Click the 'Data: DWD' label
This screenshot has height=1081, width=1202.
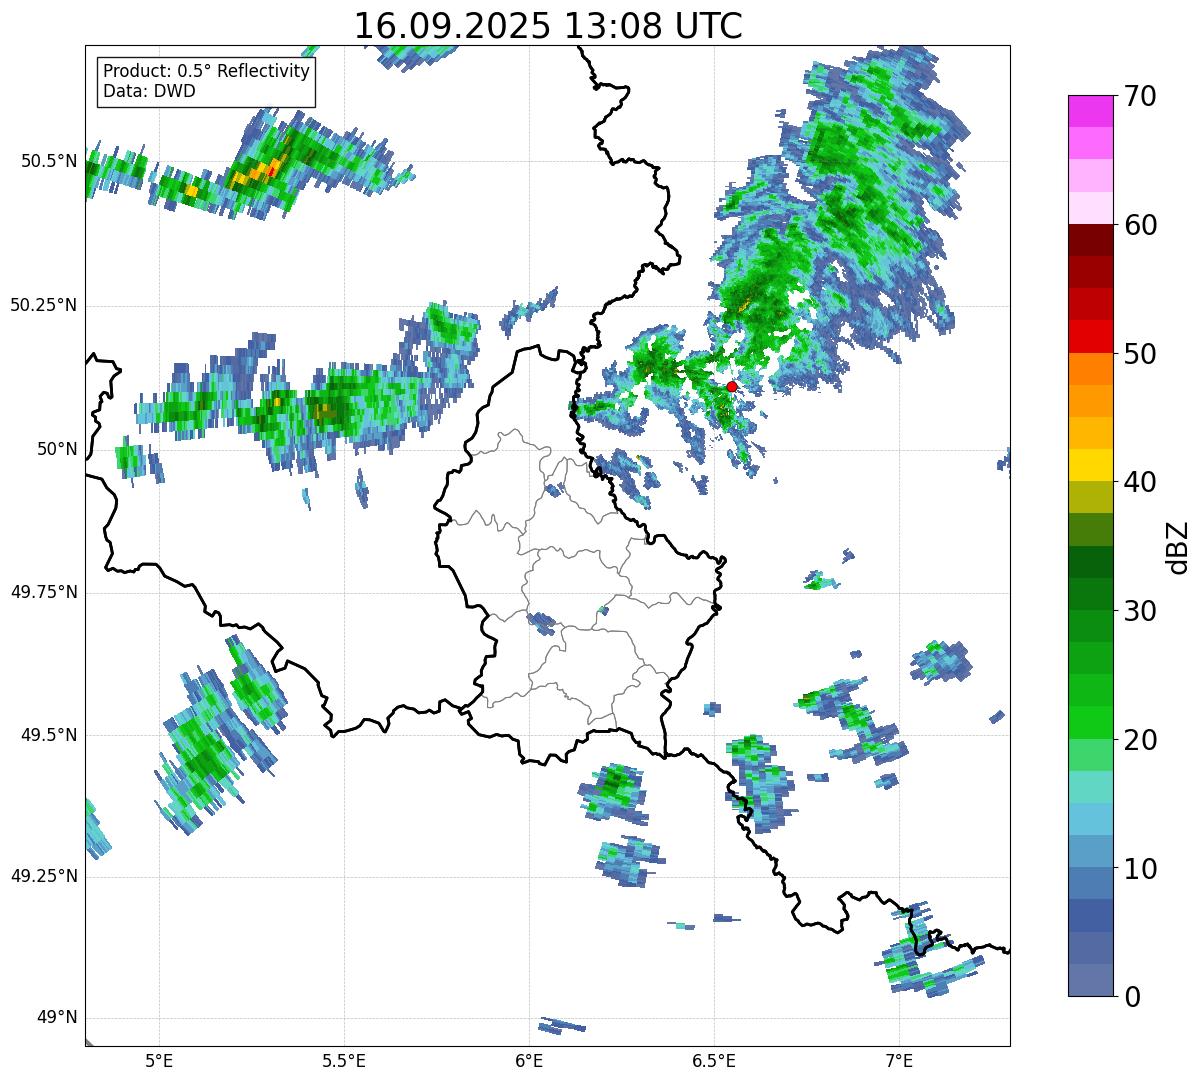point(149,91)
